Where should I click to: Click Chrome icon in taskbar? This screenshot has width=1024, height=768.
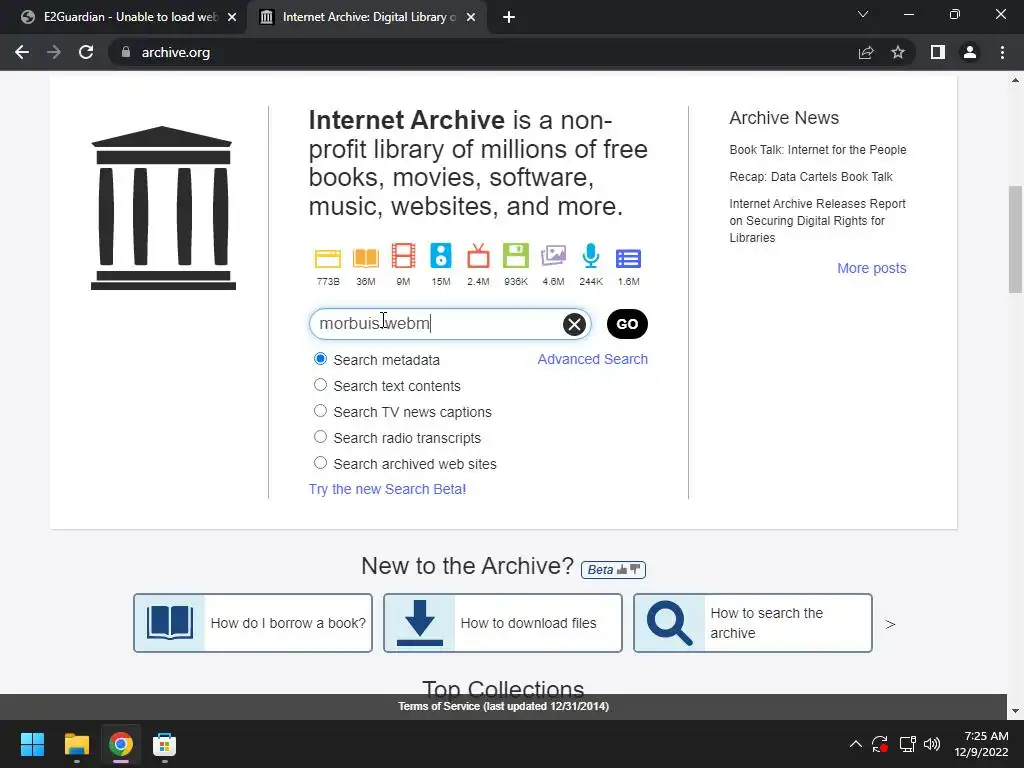[121, 744]
